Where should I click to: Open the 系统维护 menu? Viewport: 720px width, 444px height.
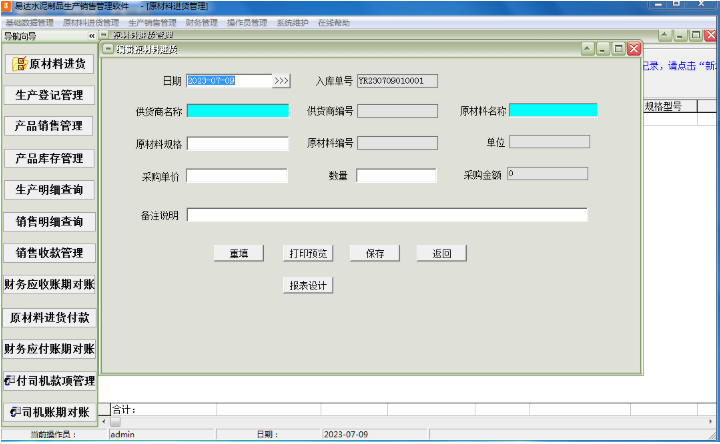(292, 22)
